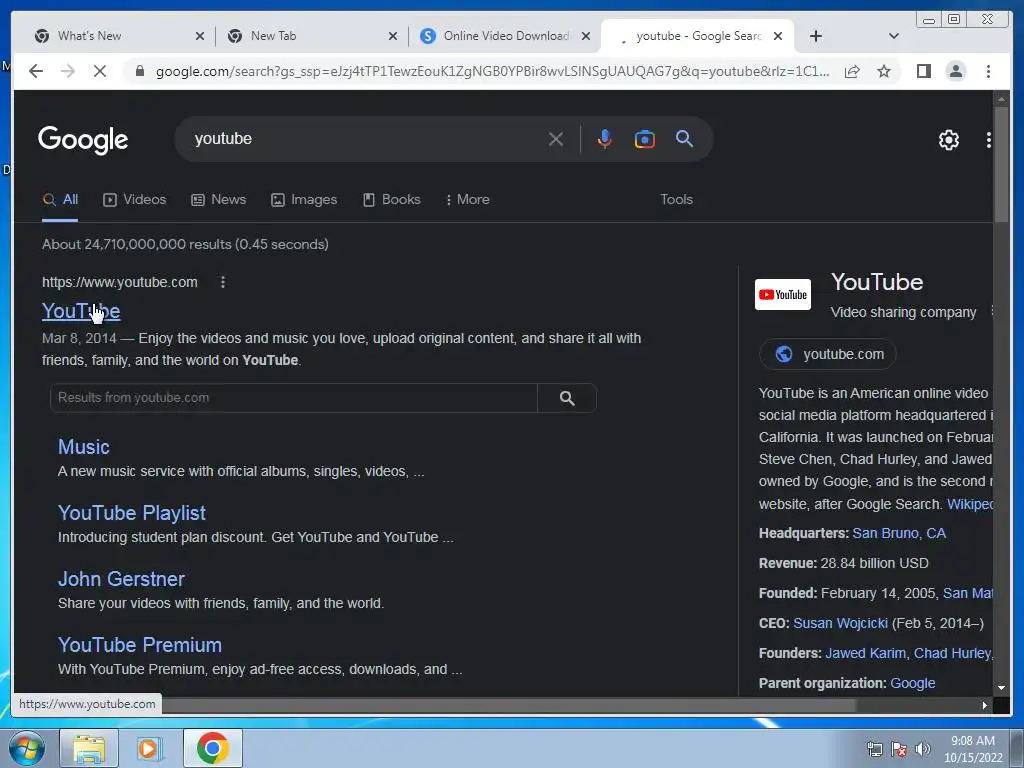
Task: Open Windows Explorer from the taskbar
Action: pos(89,749)
